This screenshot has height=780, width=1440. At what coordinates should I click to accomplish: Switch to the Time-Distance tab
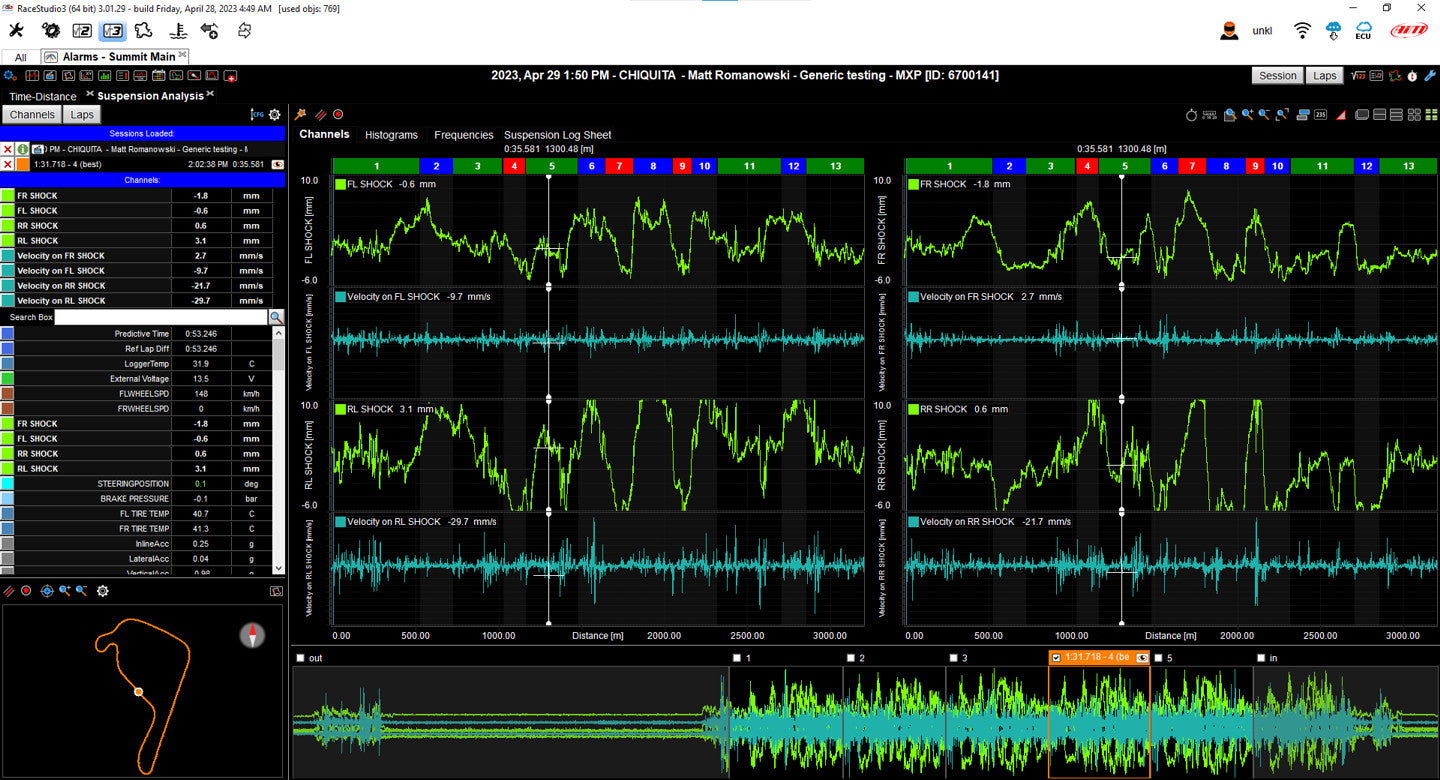43,96
